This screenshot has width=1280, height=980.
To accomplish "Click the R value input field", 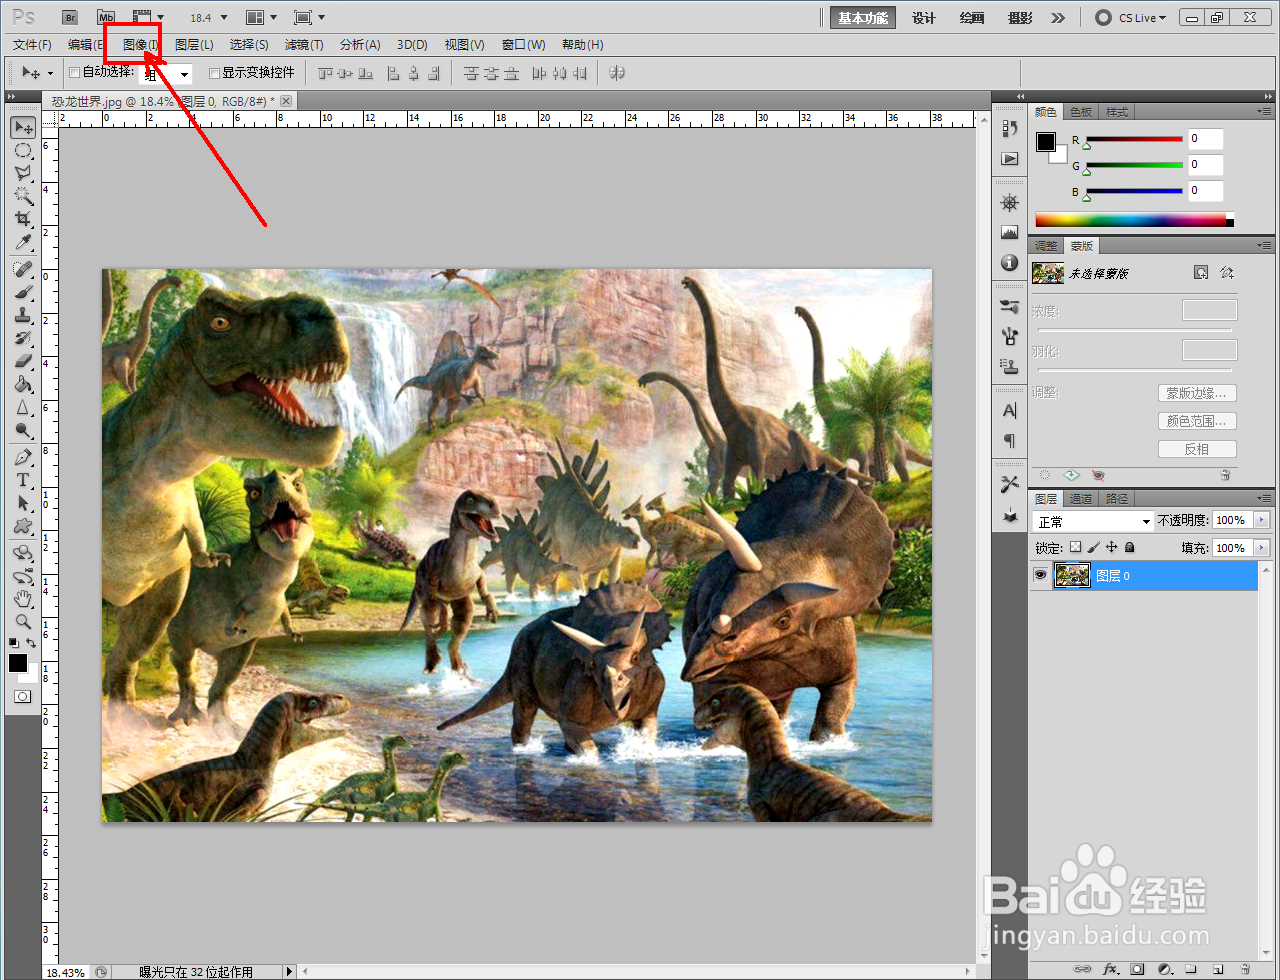I will [1205, 138].
